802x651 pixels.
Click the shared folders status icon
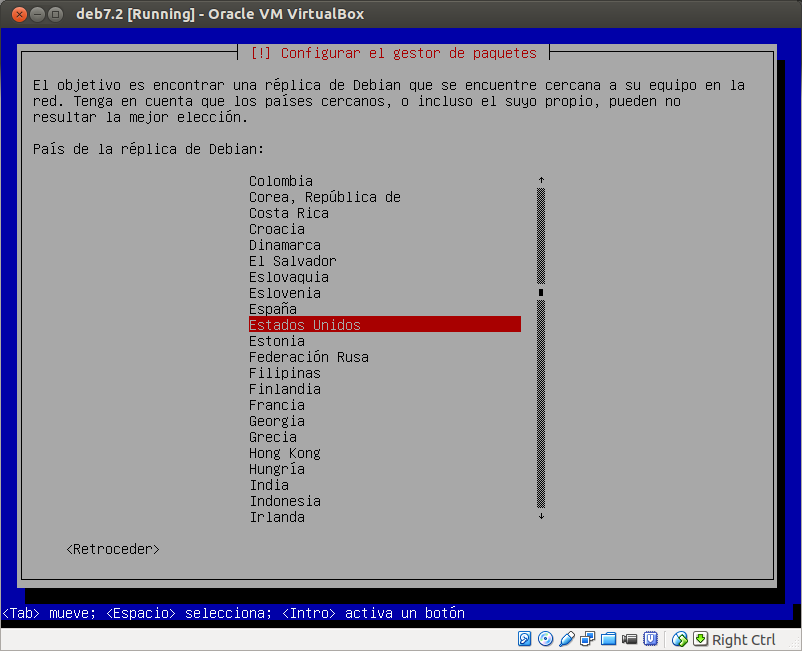pos(608,639)
